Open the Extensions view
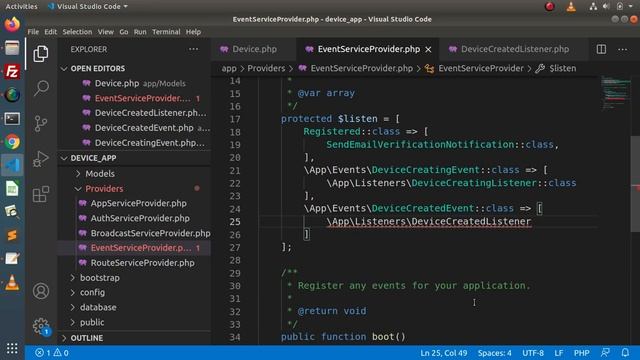The image size is (640, 360). pos(41,194)
